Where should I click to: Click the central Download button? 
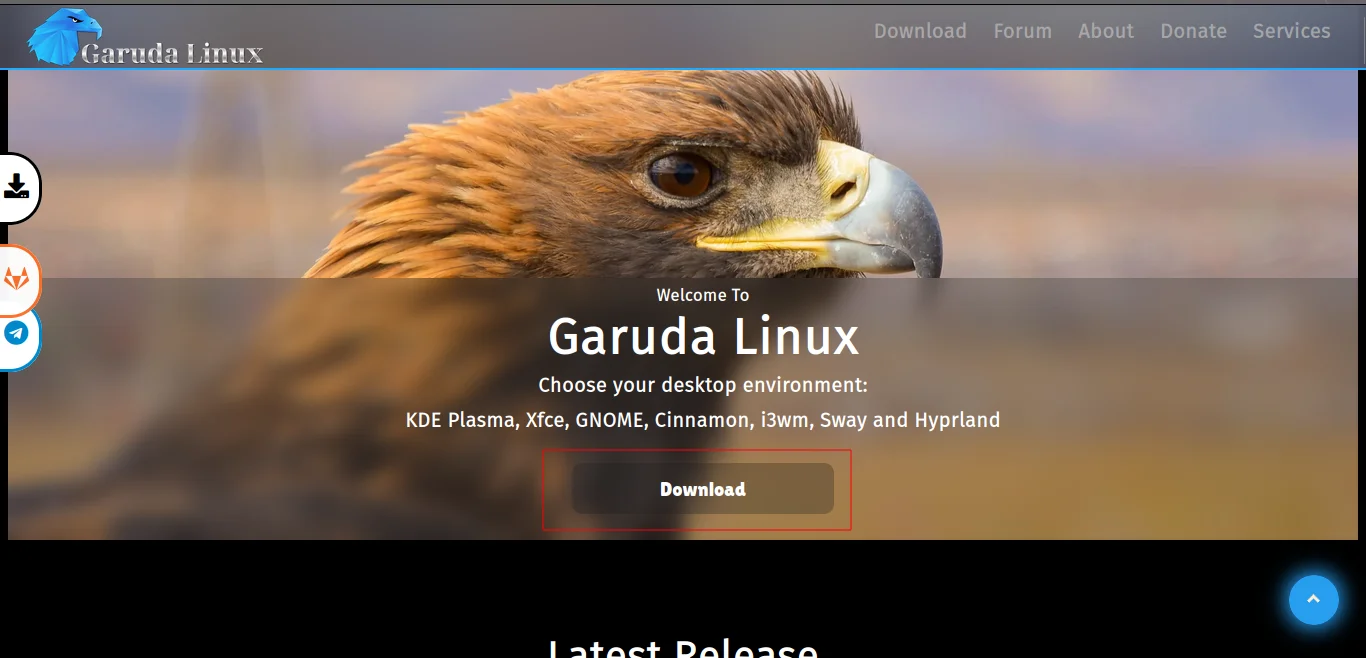coord(702,489)
